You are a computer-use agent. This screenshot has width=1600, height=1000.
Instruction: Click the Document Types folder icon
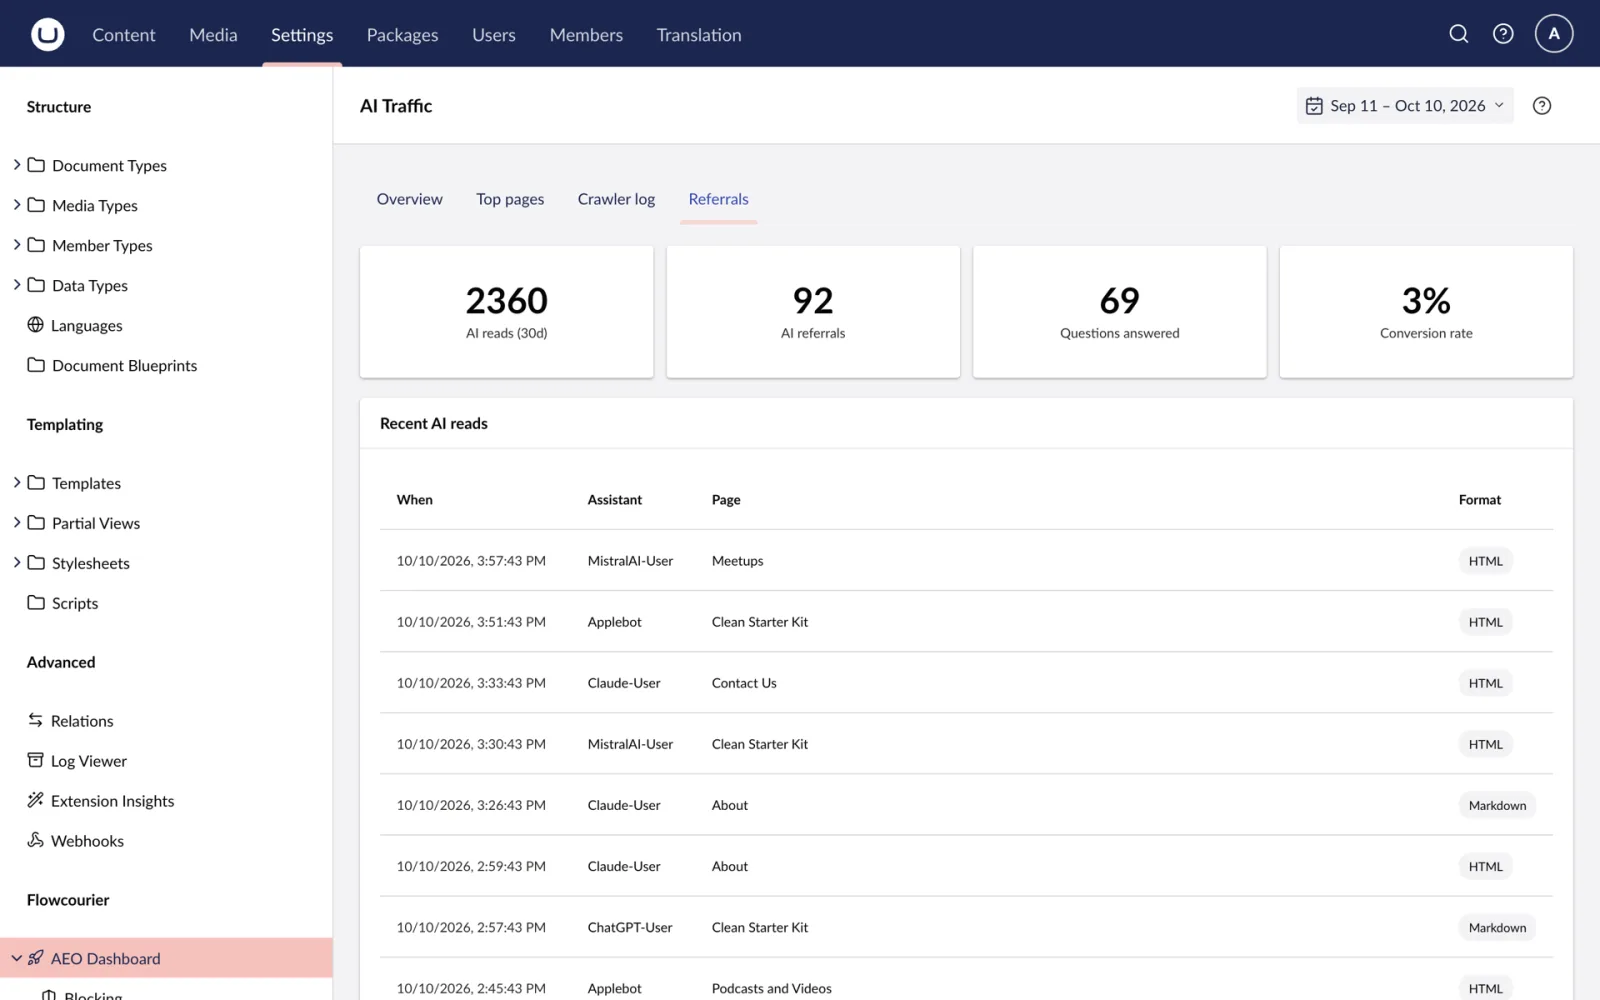coord(36,165)
